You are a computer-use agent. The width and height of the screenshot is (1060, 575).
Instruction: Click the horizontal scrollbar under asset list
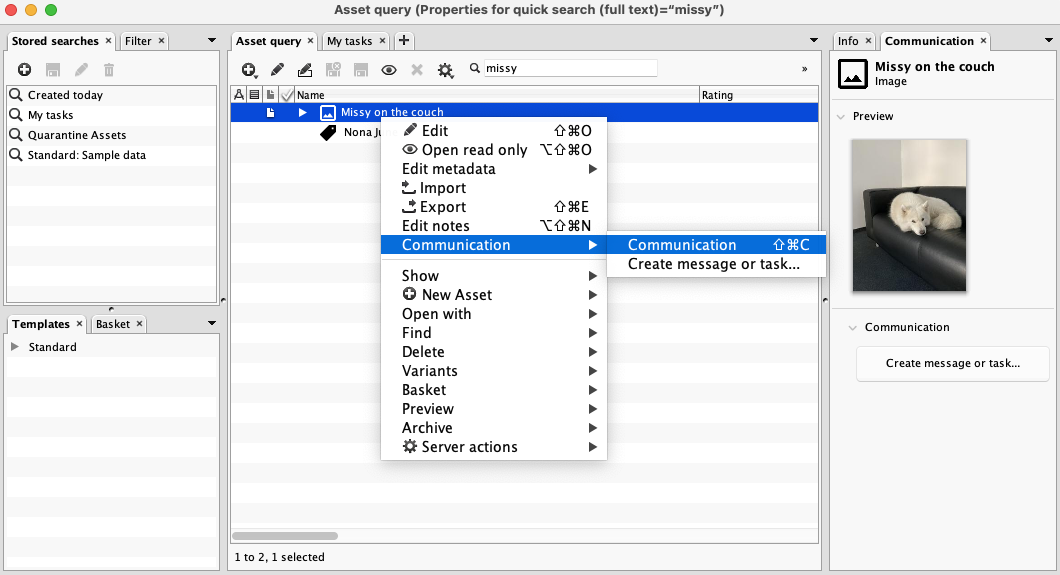[x=285, y=536]
